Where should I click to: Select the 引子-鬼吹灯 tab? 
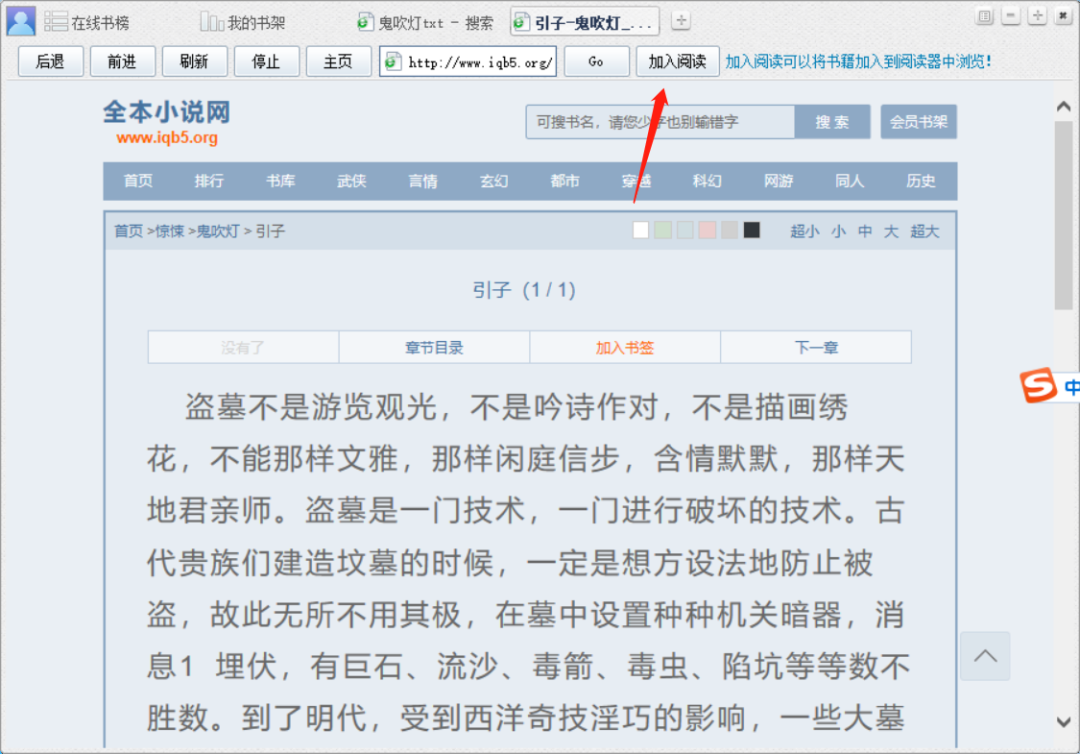[584, 23]
